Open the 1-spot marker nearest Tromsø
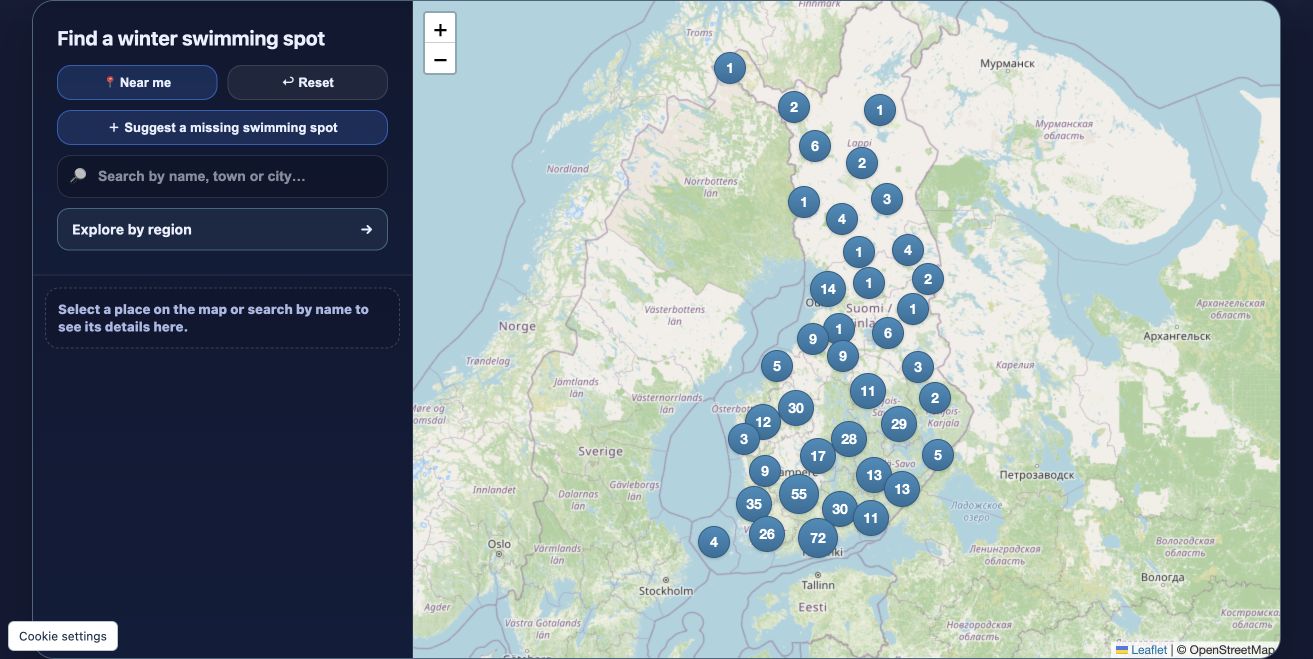Image resolution: width=1313 pixels, height=659 pixels. pos(730,68)
